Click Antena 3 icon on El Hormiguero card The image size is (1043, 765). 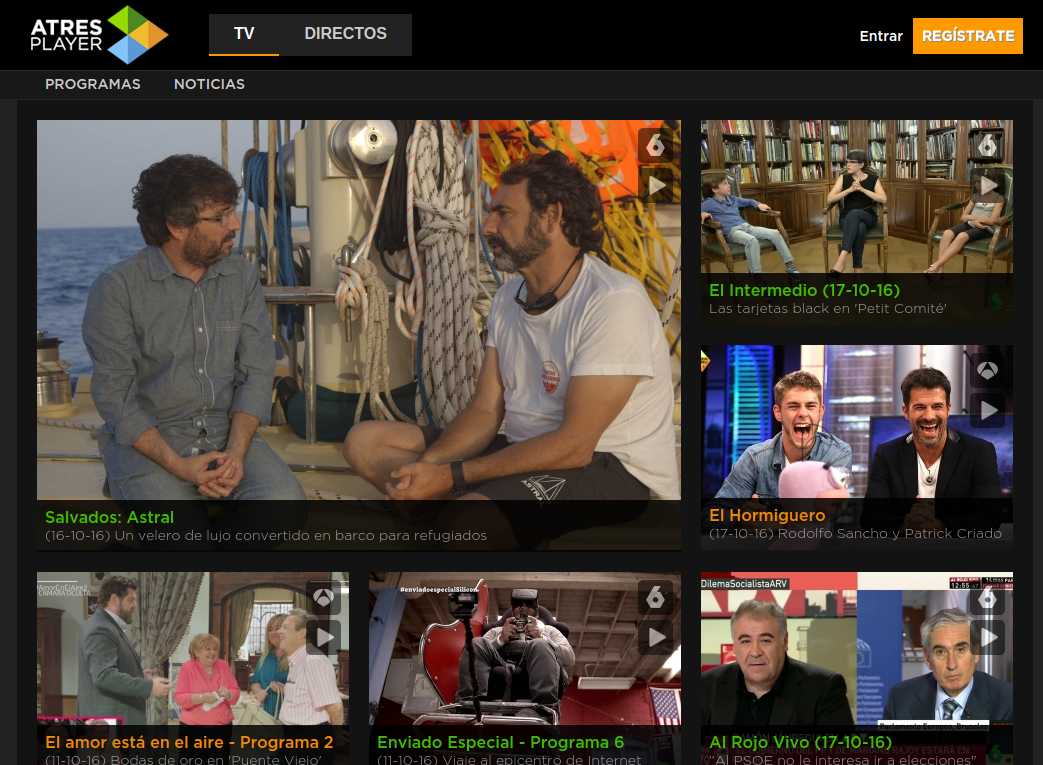(x=987, y=370)
